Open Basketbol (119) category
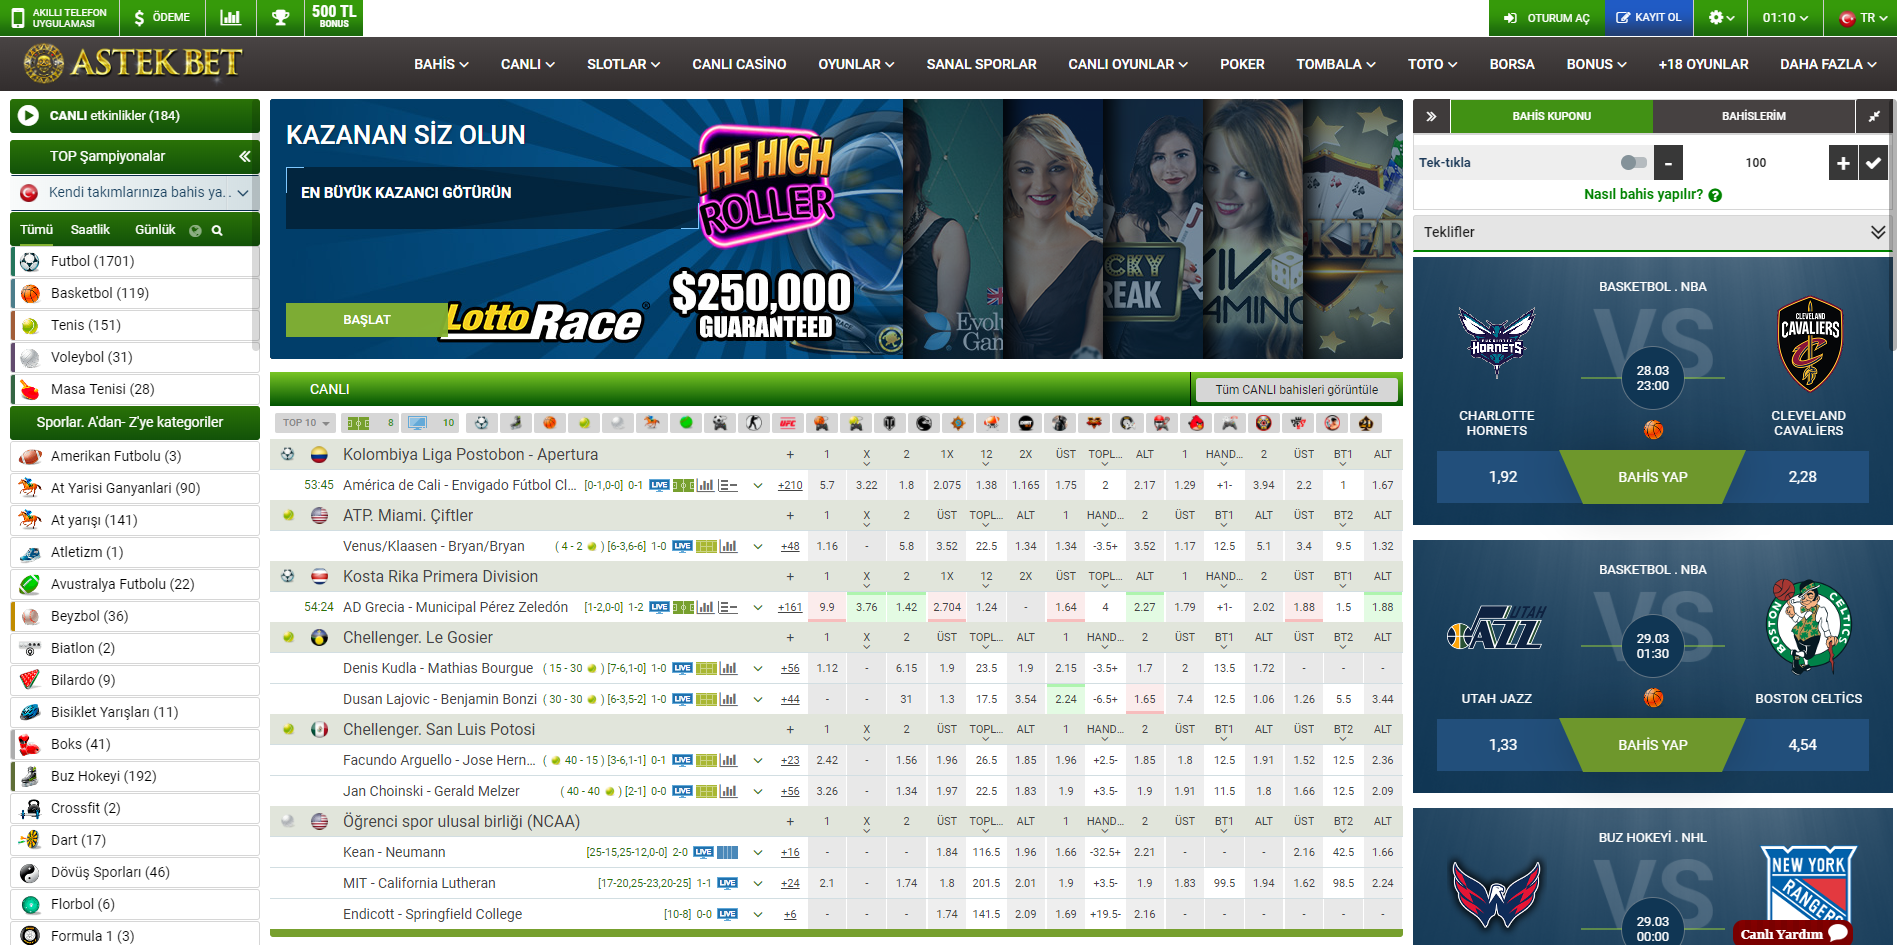The width and height of the screenshot is (1897, 945). [135, 293]
